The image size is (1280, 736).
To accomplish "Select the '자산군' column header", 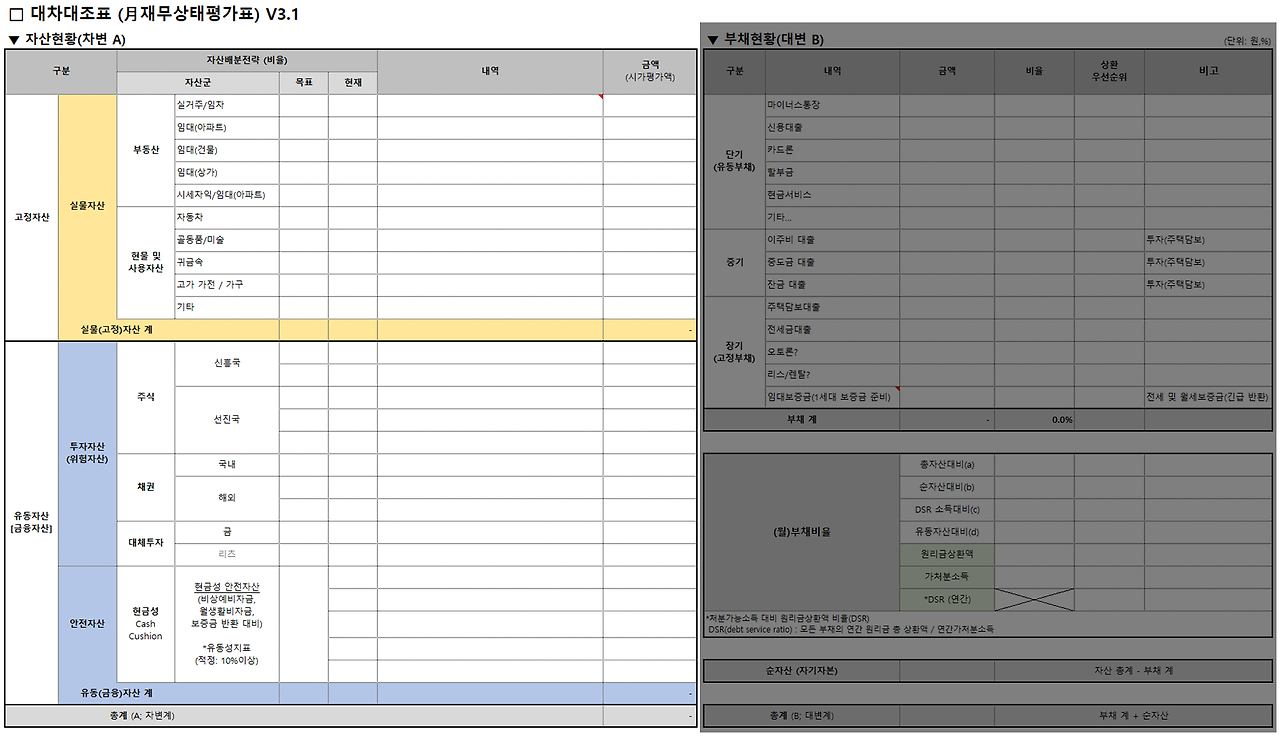I will click(x=198, y=83).
